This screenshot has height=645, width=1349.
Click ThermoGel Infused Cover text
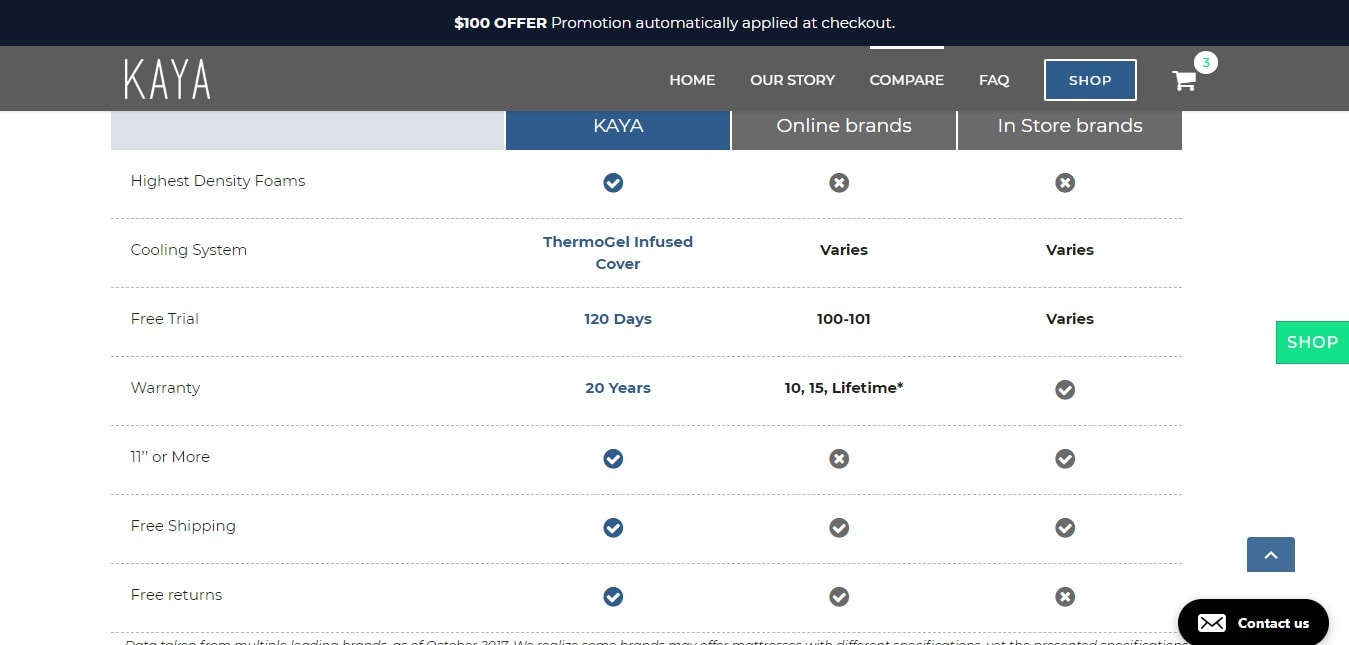(x=618, y=253)
